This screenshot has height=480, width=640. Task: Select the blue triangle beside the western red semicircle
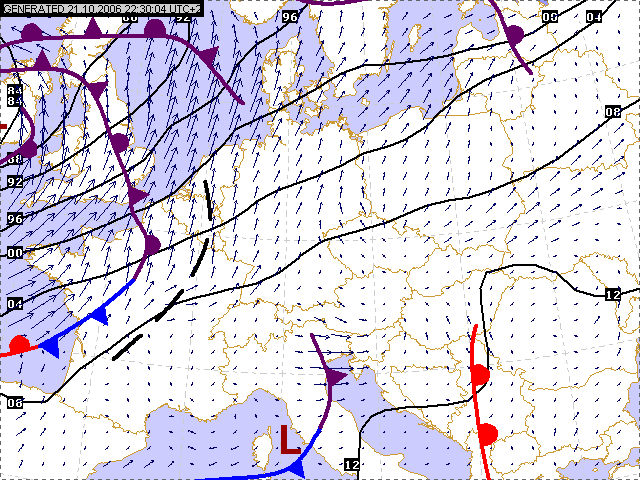pyautogui.click(x=50, y=346)
